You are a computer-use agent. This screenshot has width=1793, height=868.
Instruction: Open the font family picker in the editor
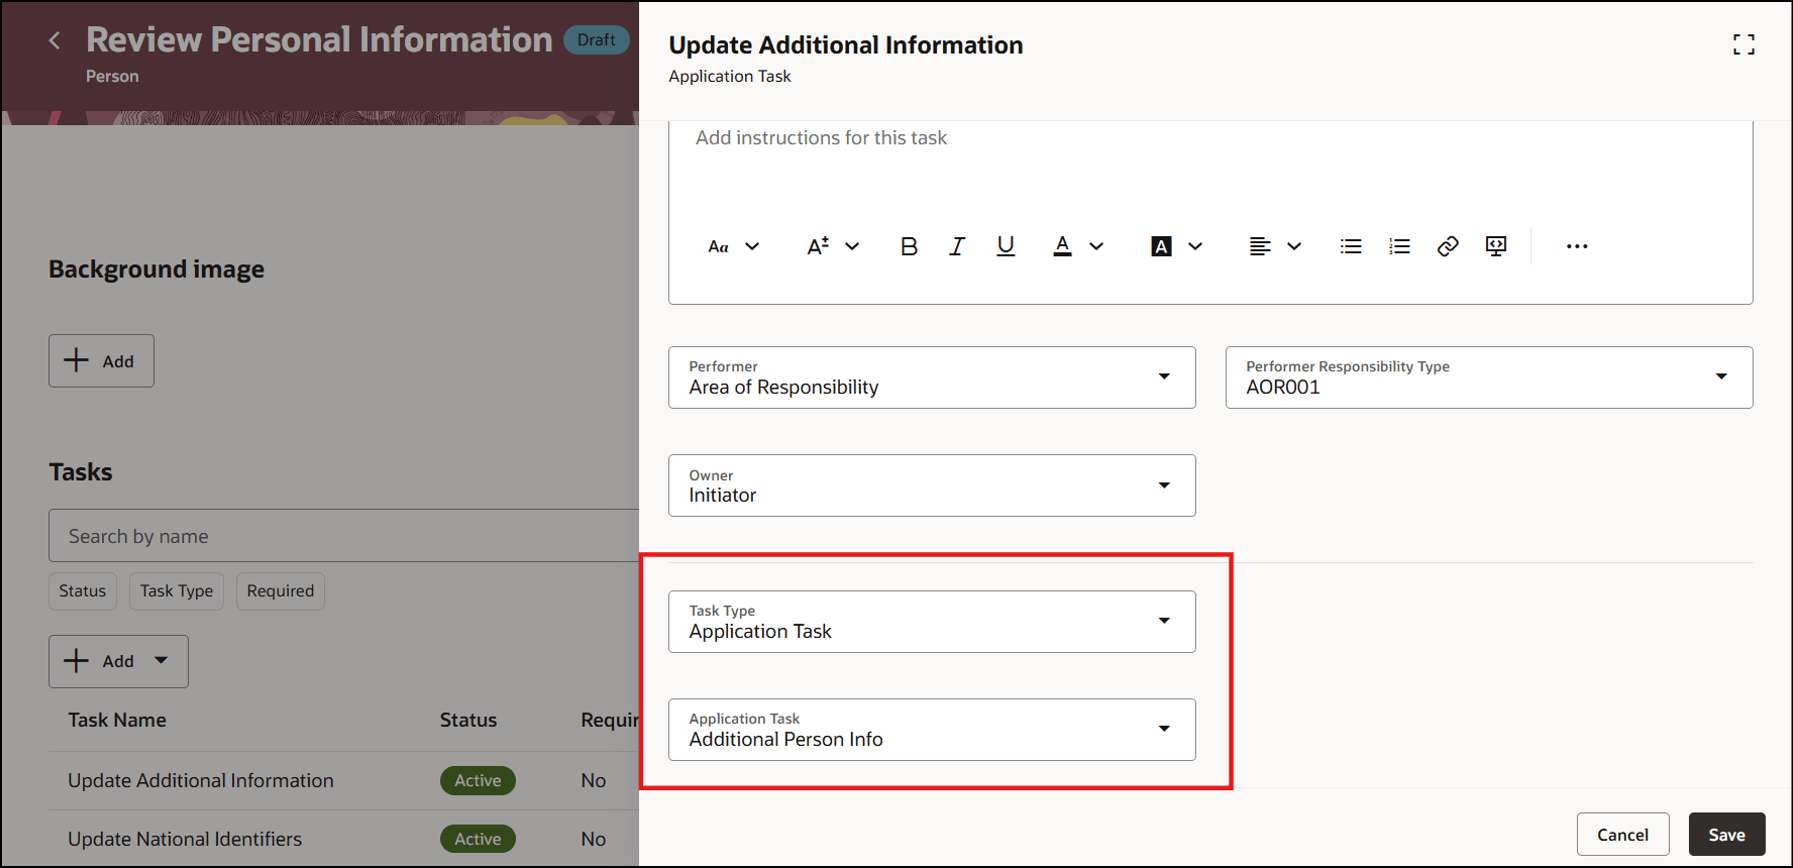pyautogui.click(x=718, y=246)
